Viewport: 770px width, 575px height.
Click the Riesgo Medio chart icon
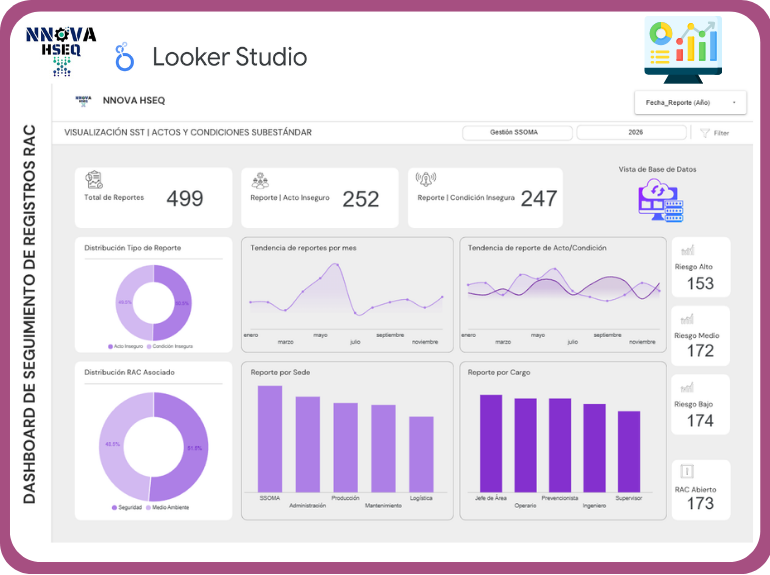(687, 319)
